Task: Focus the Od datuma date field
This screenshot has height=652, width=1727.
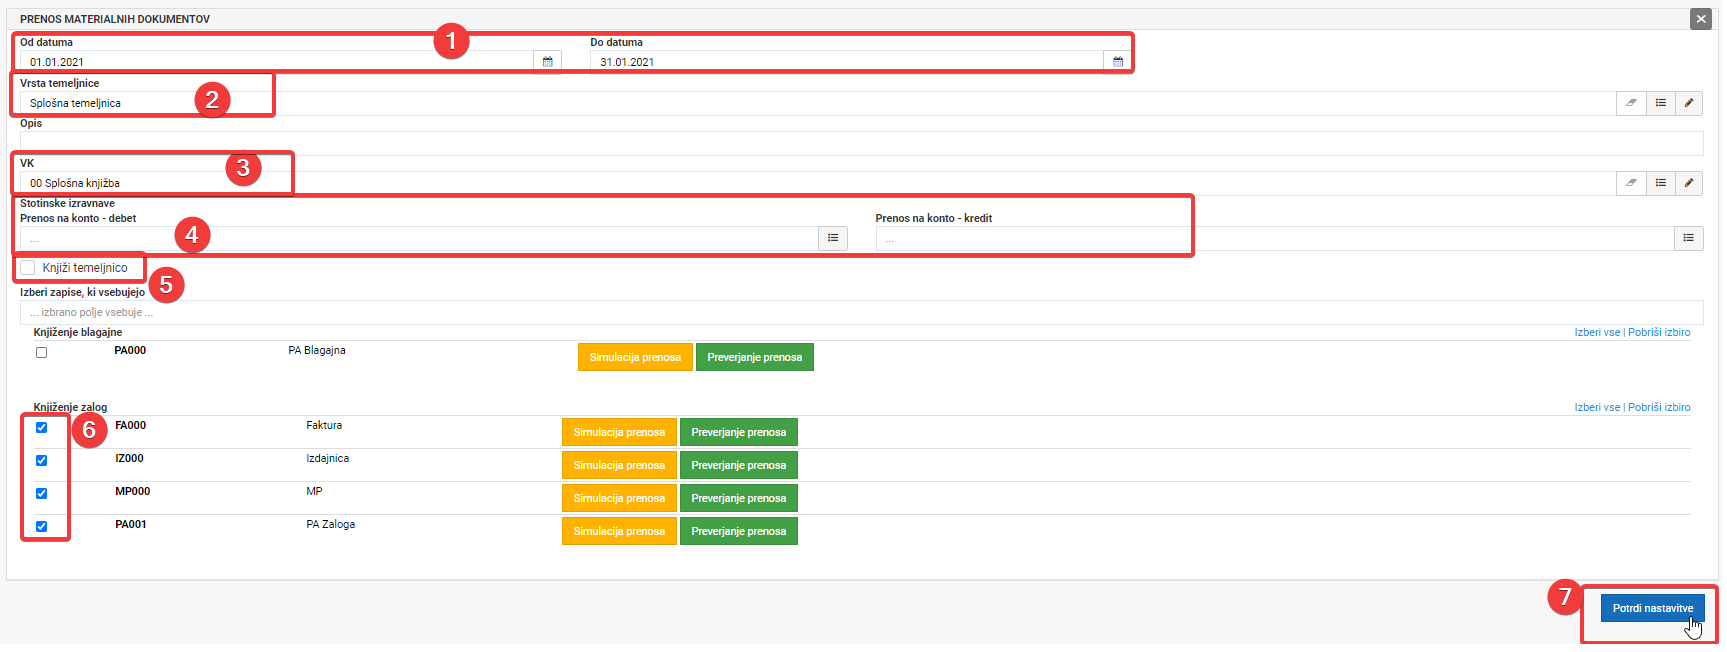Action: pyautogui.click(x=277, y=62)
